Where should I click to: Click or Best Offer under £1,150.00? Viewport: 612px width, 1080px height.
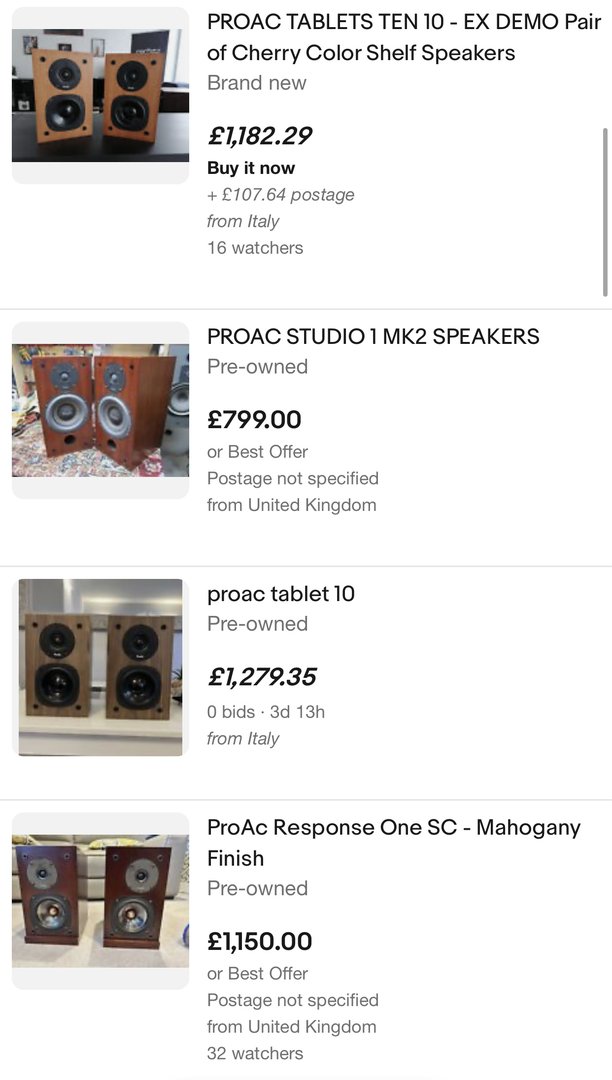pos(257,973)
